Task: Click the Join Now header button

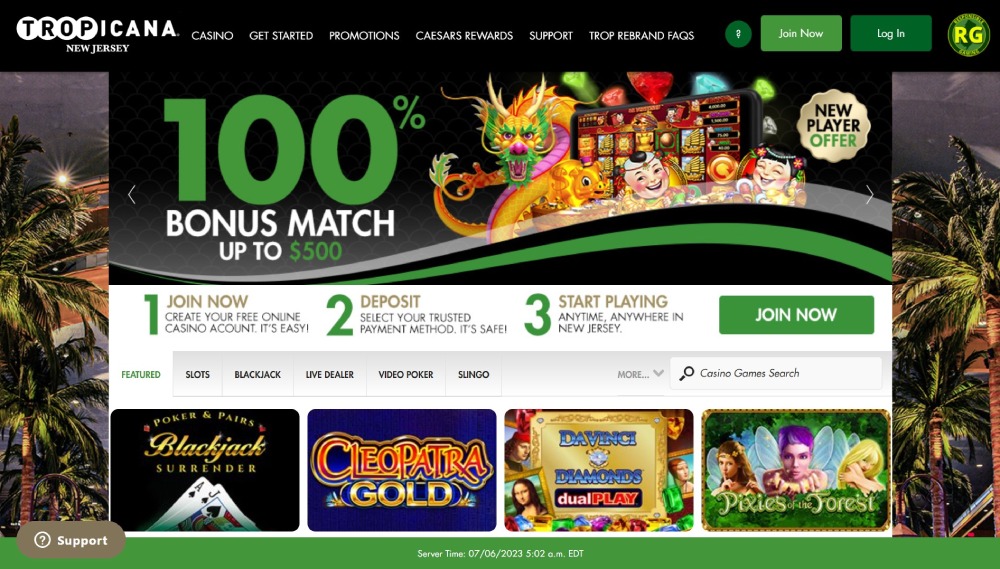Action: 801,33
